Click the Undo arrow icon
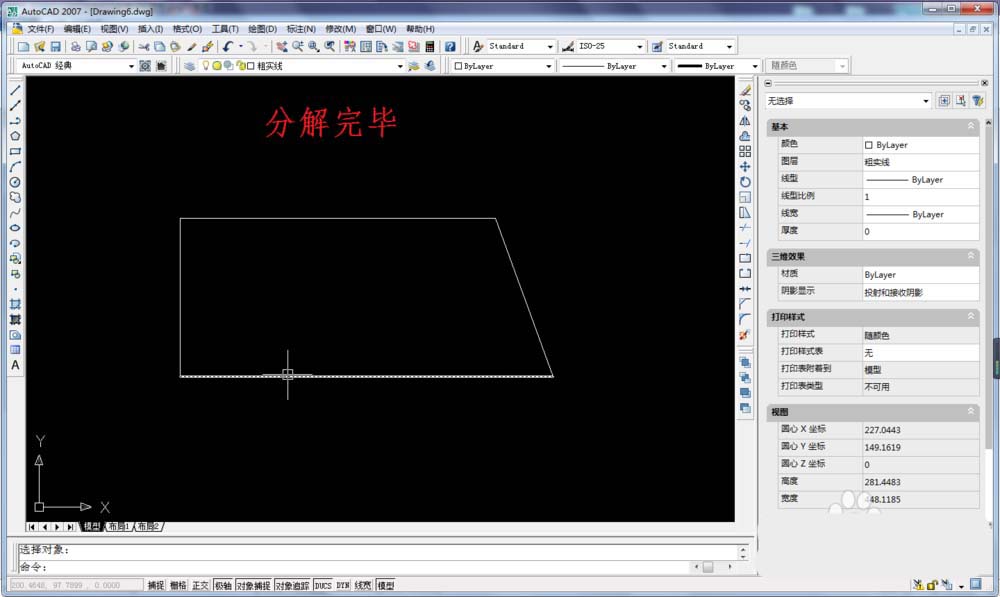The image size is (1000, 597). (x=227, y=46)
